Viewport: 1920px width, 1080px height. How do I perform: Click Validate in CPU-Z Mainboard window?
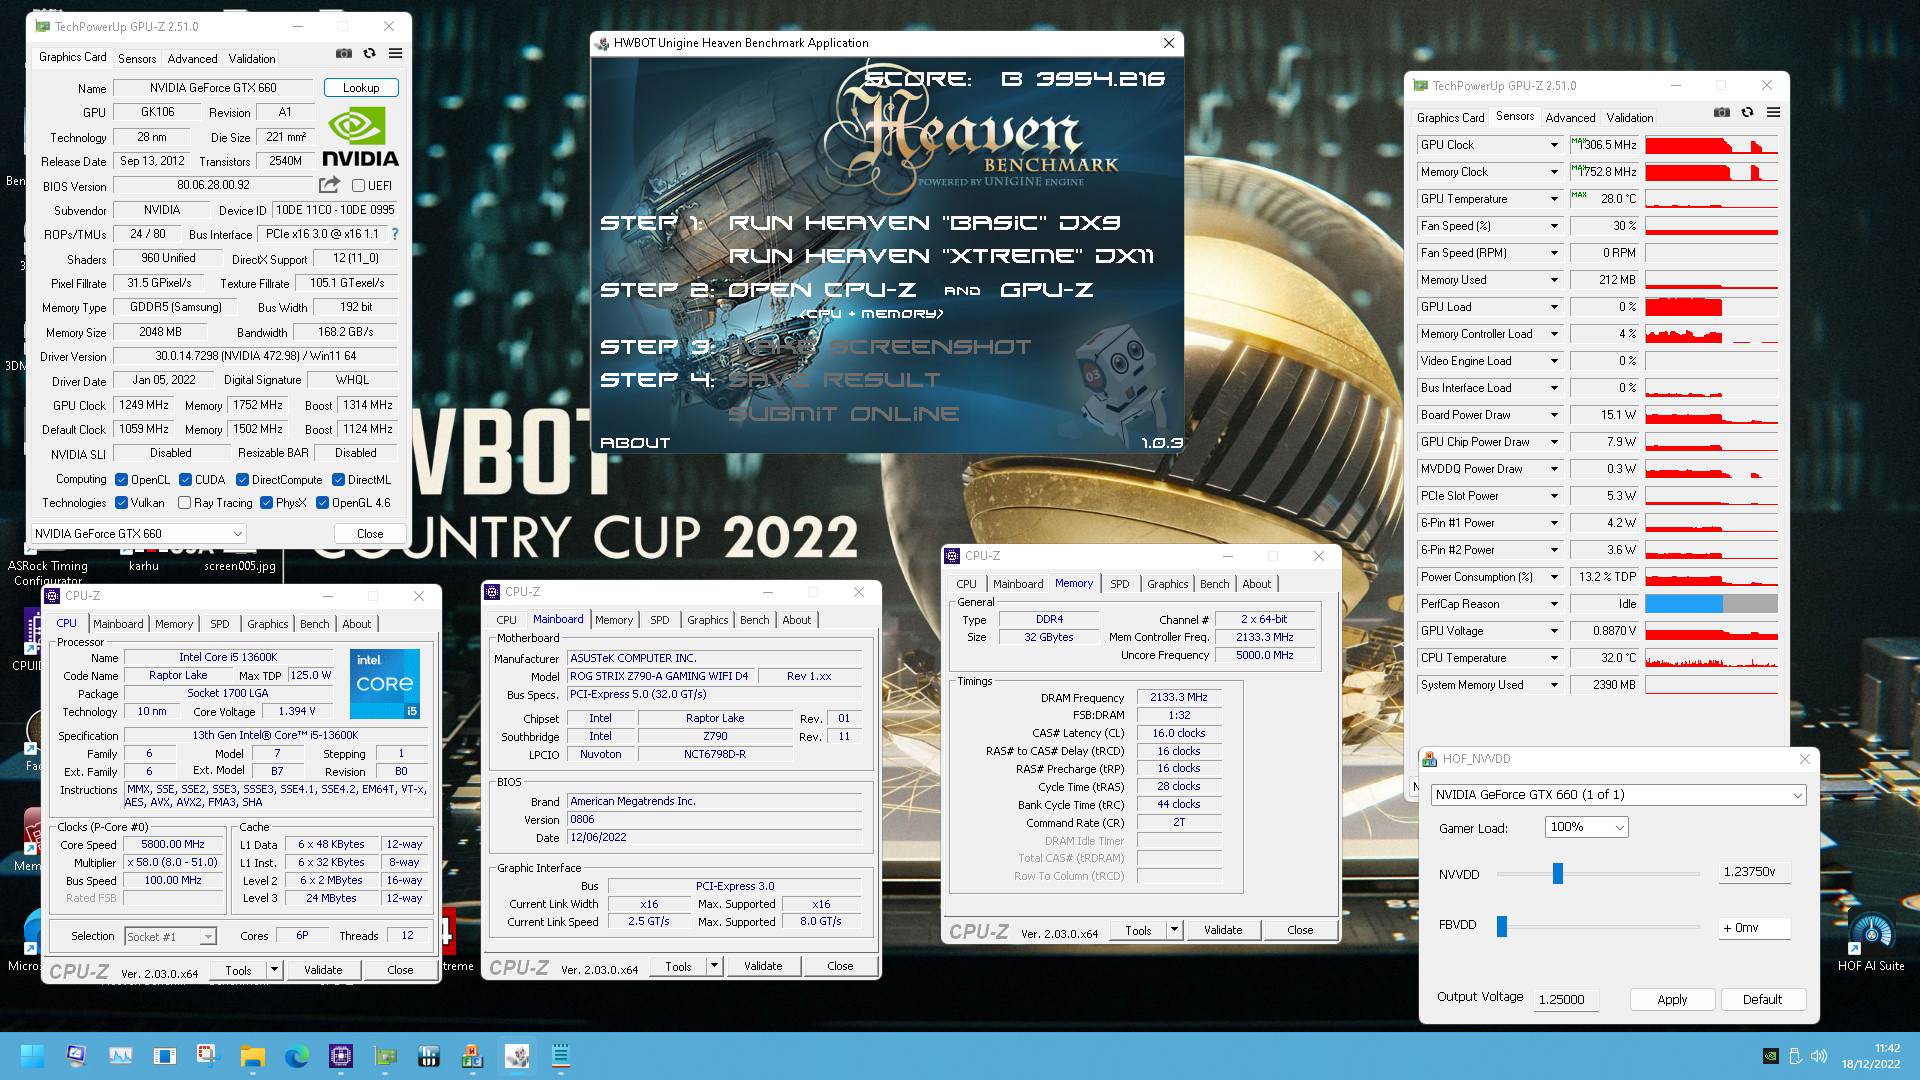tap(763, 966)
